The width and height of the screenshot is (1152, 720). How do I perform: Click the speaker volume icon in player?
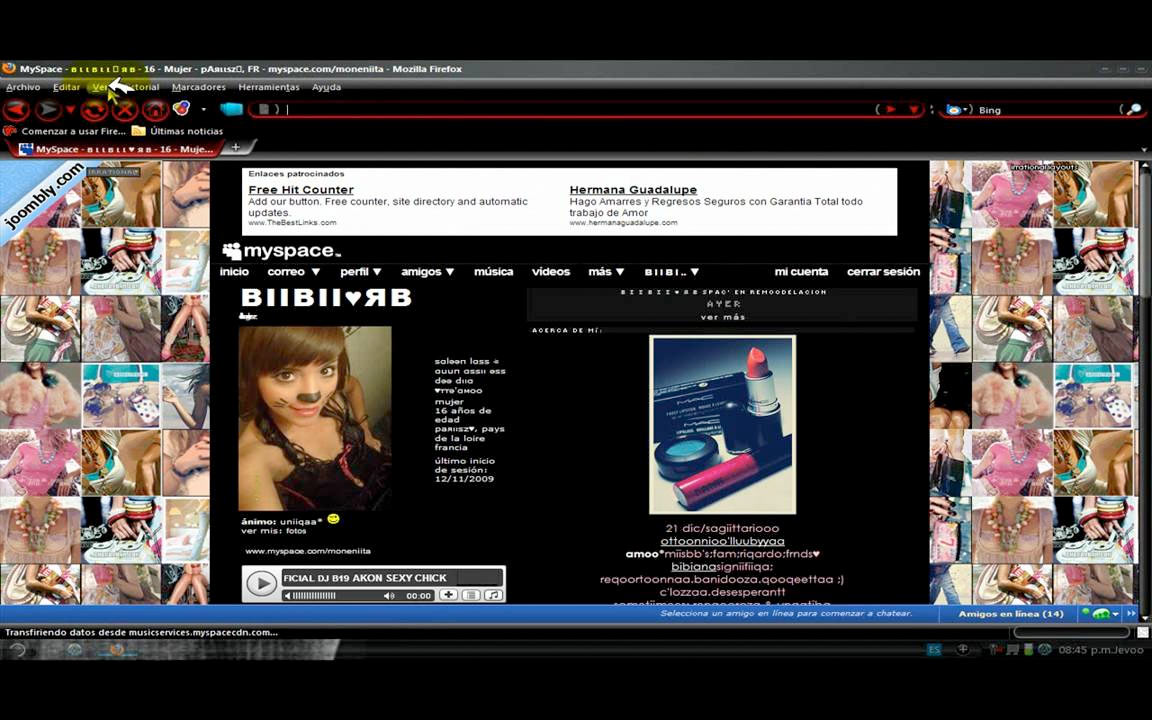pos(389,596)
